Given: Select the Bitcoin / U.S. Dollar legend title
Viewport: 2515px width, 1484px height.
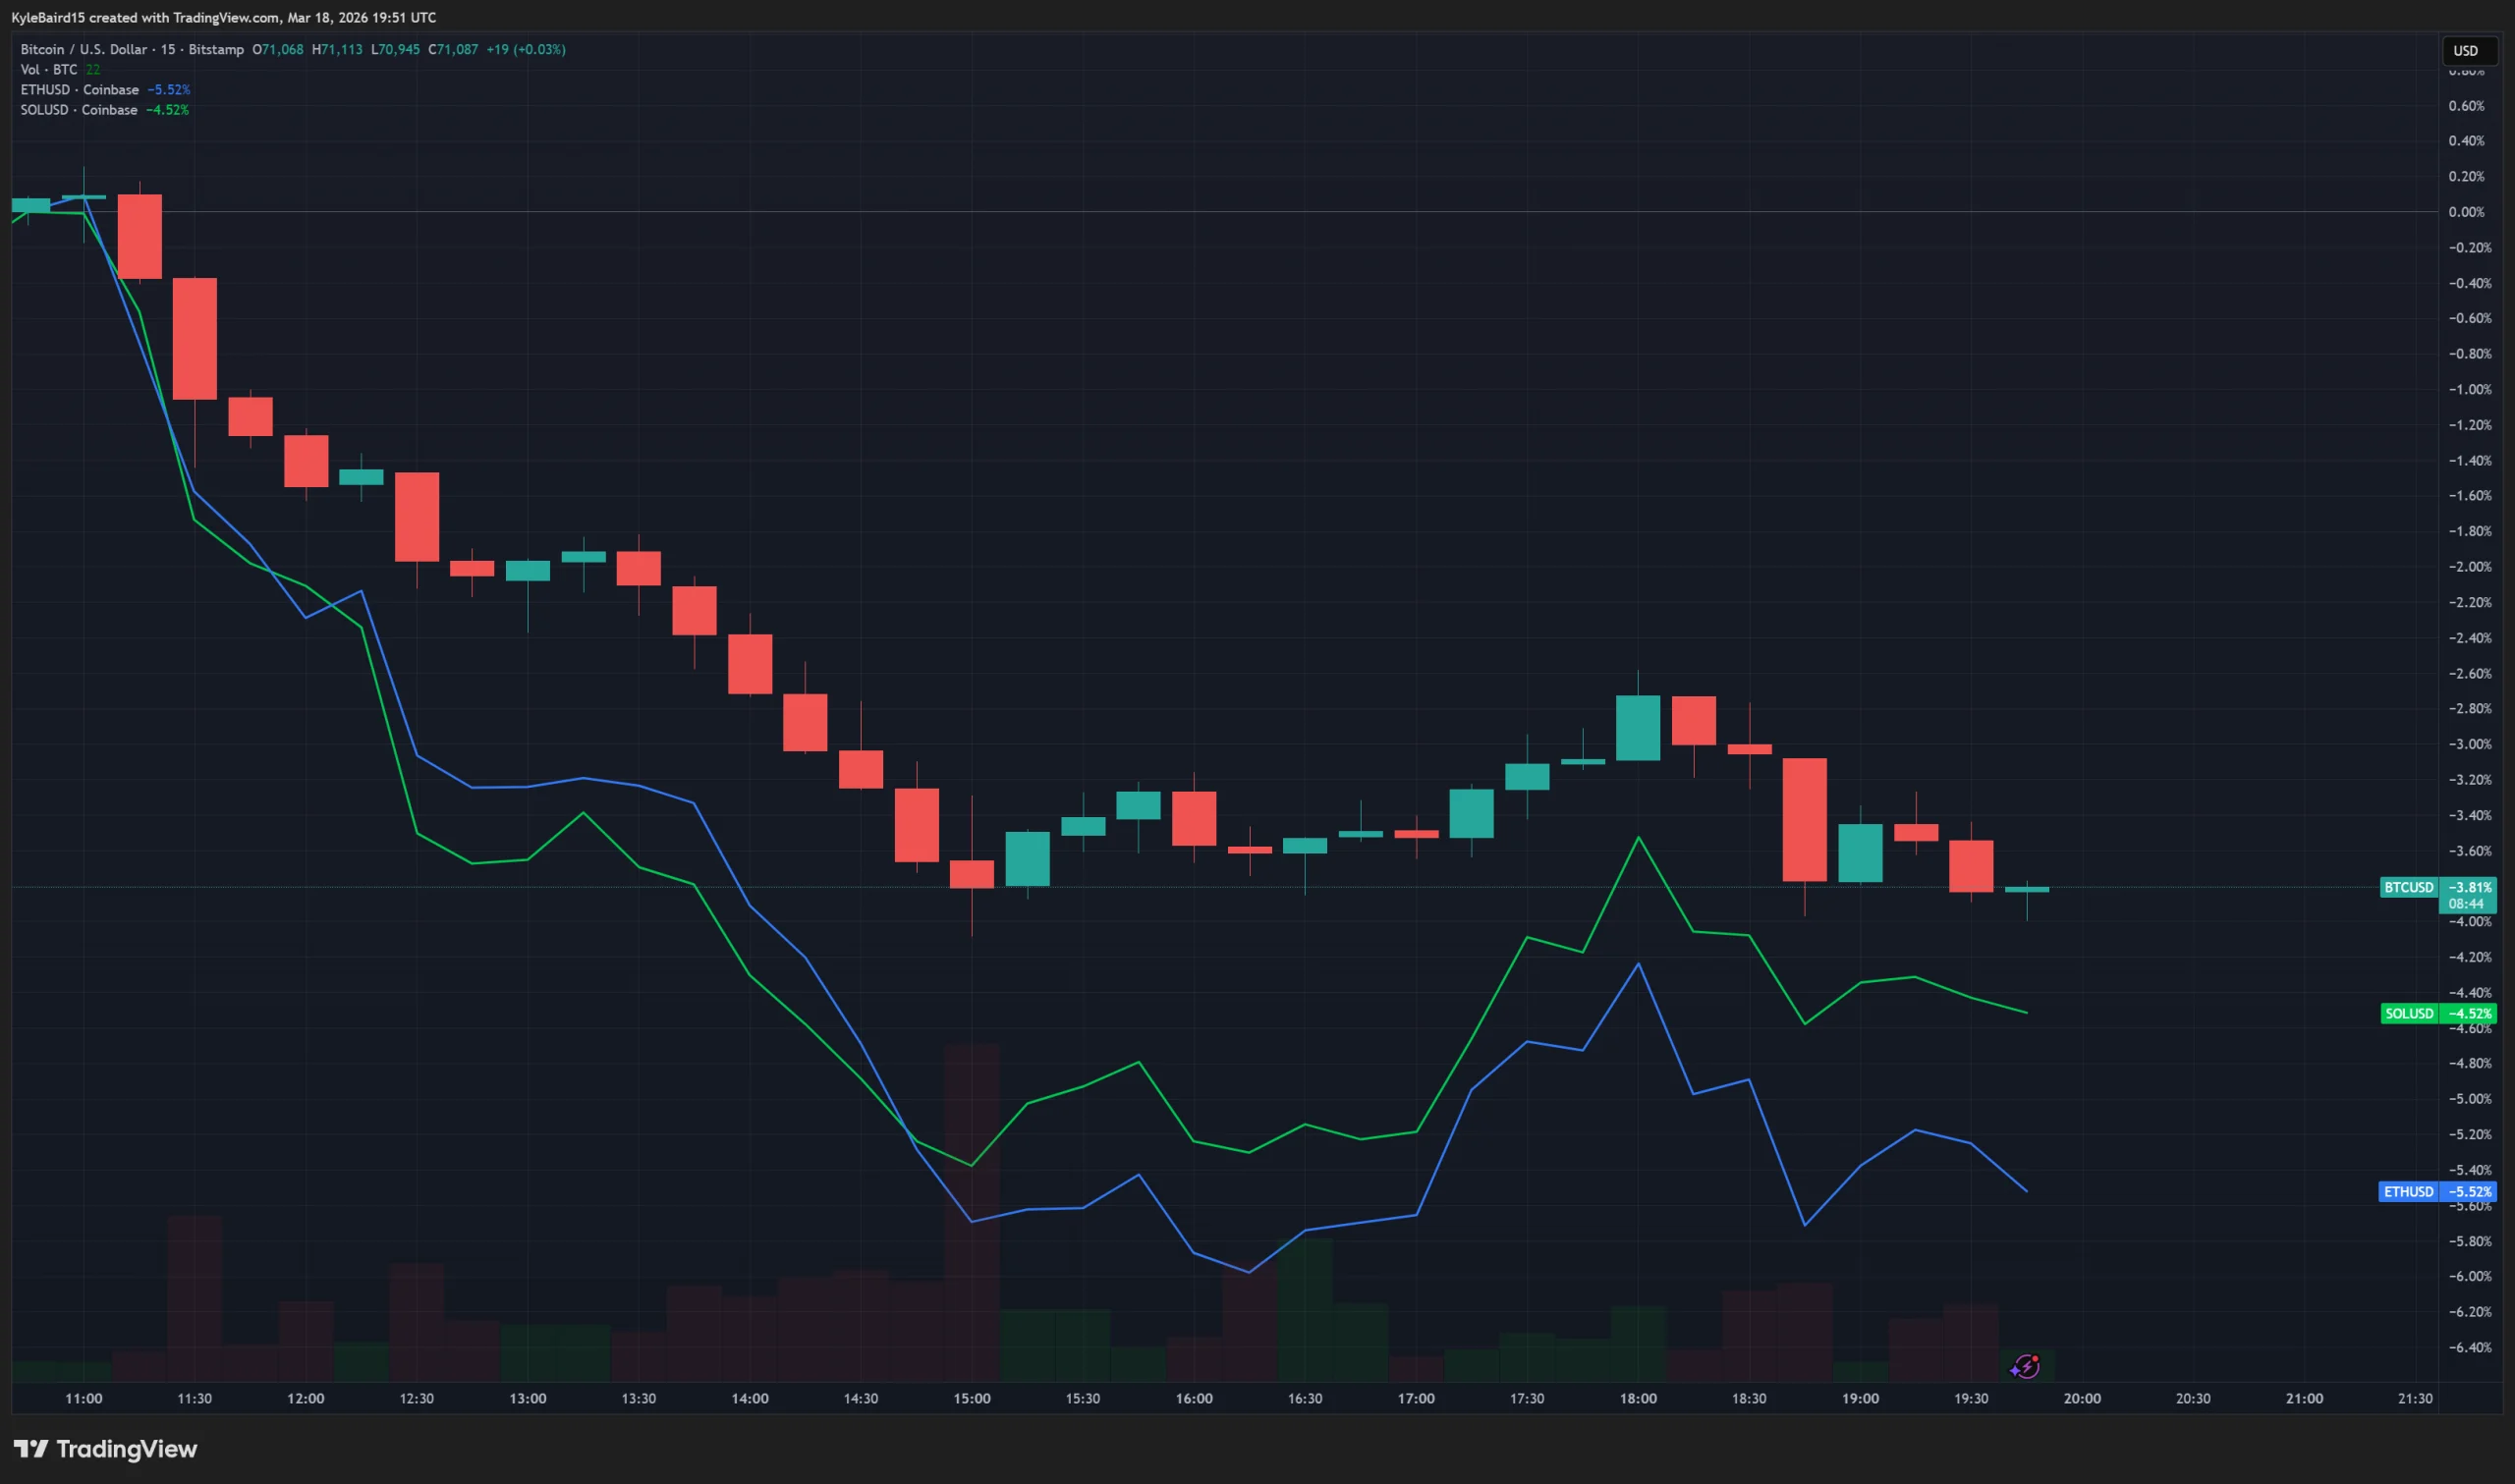Looking at the screenshot, I should 132,49.
